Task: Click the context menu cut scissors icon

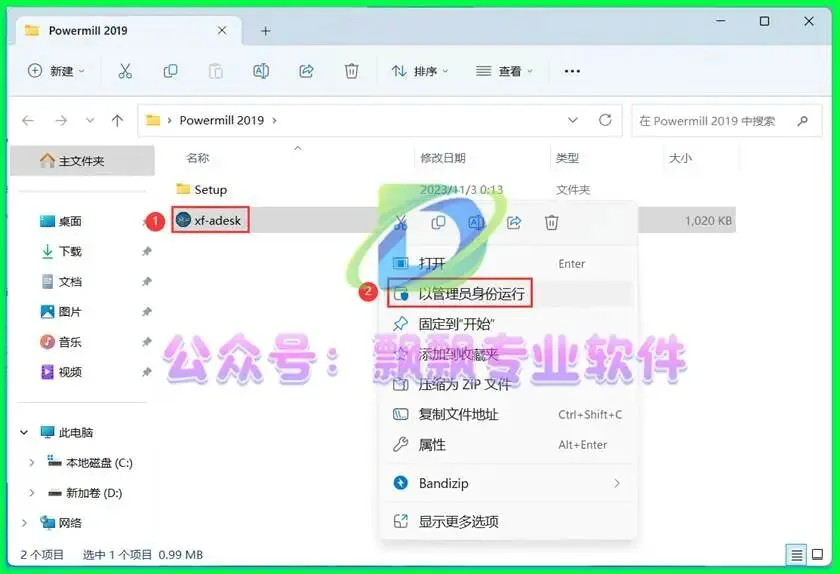Action: 401,222
